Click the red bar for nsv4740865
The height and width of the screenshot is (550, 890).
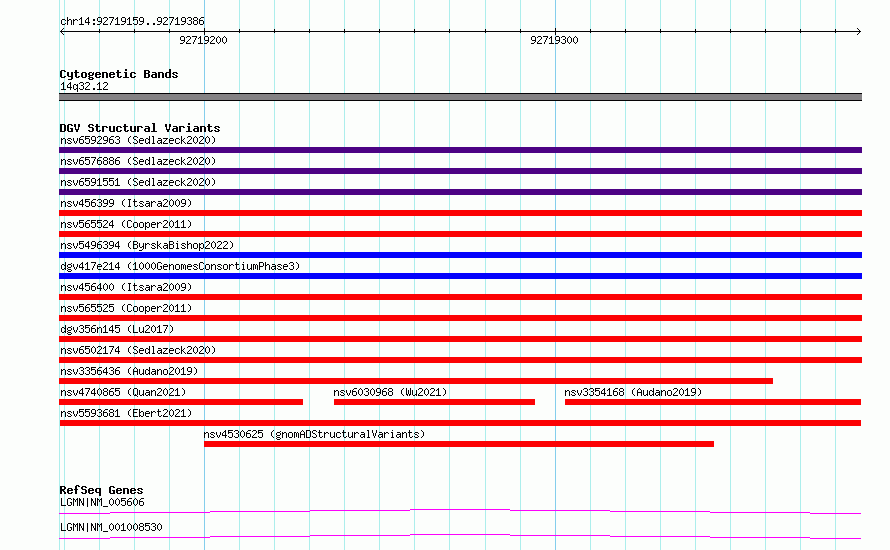(181, 402)
